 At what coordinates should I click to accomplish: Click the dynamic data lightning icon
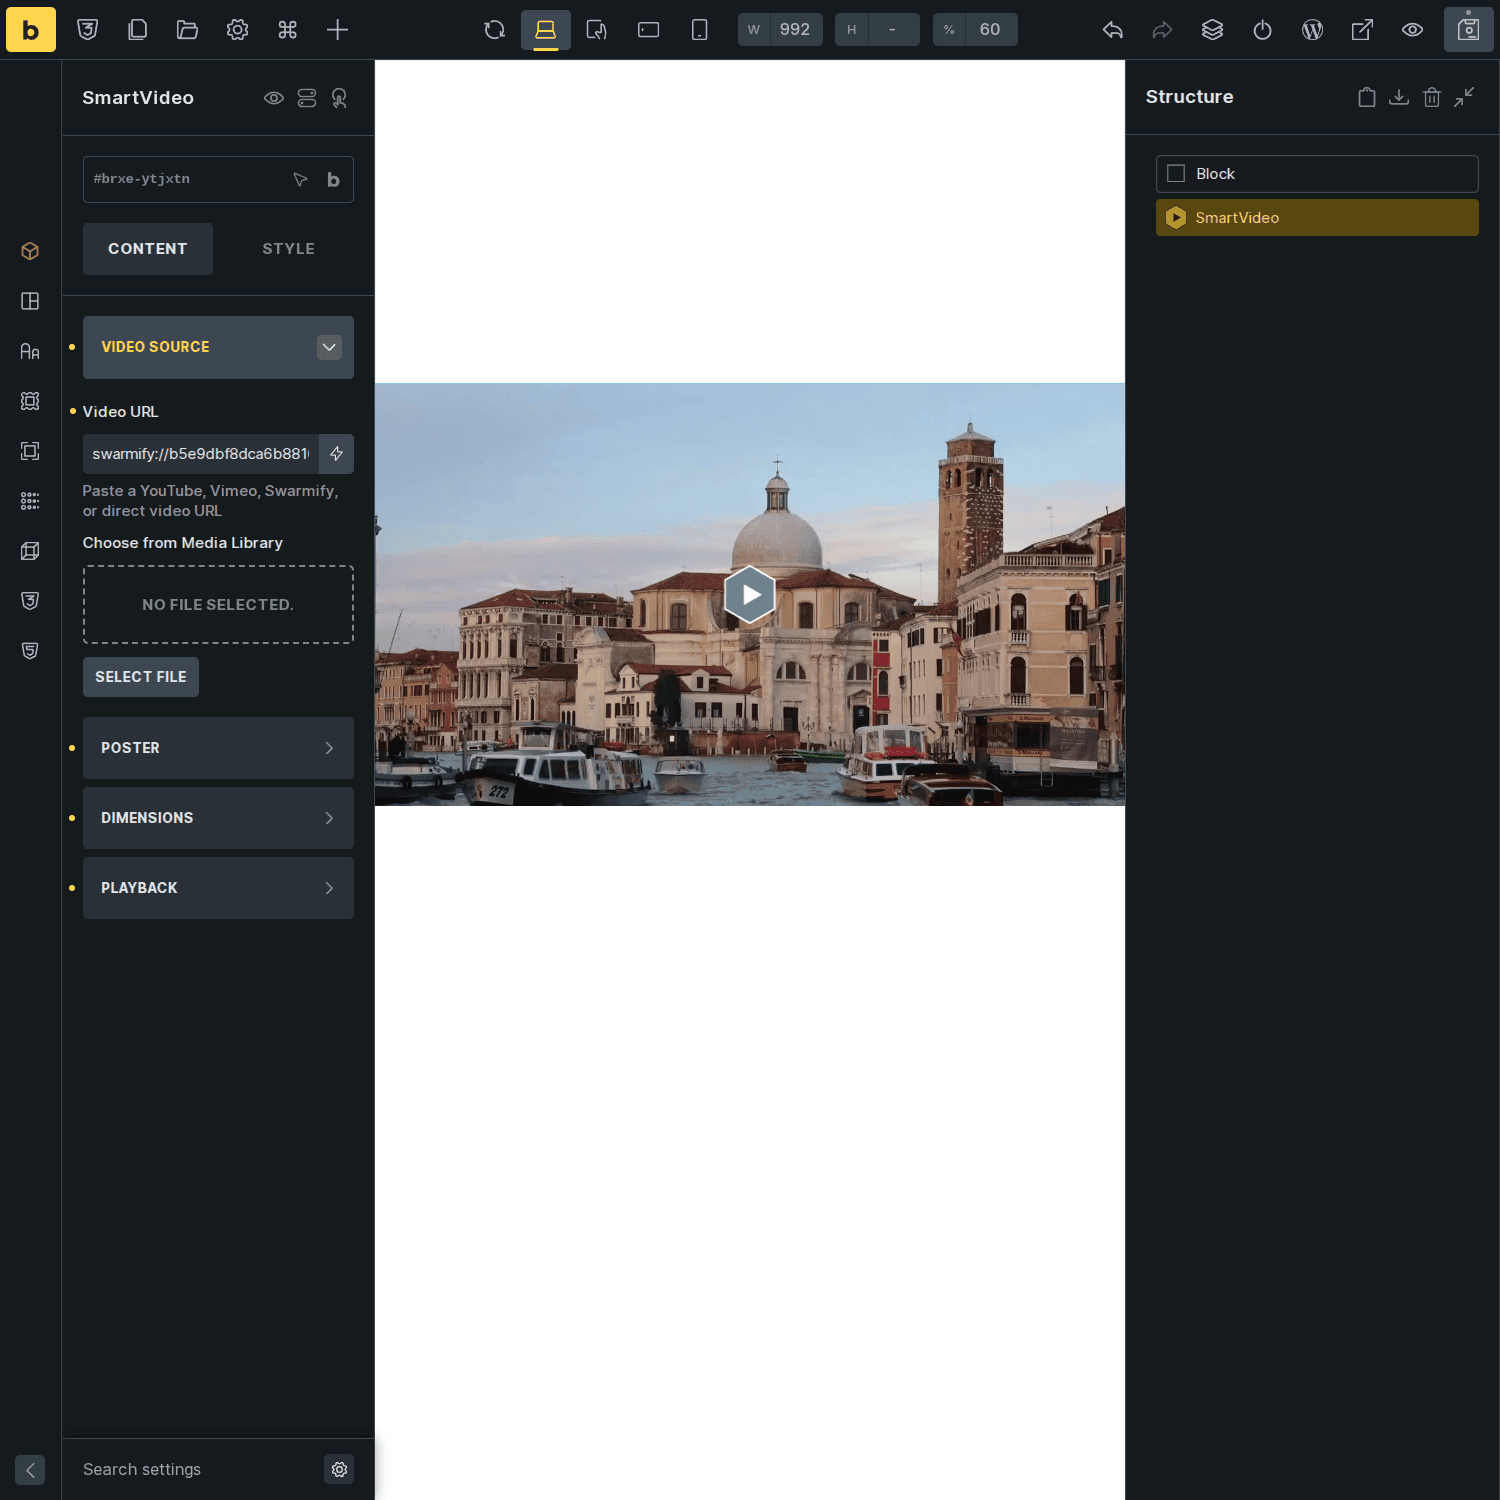pyautogui.click(x=336, y=454)
